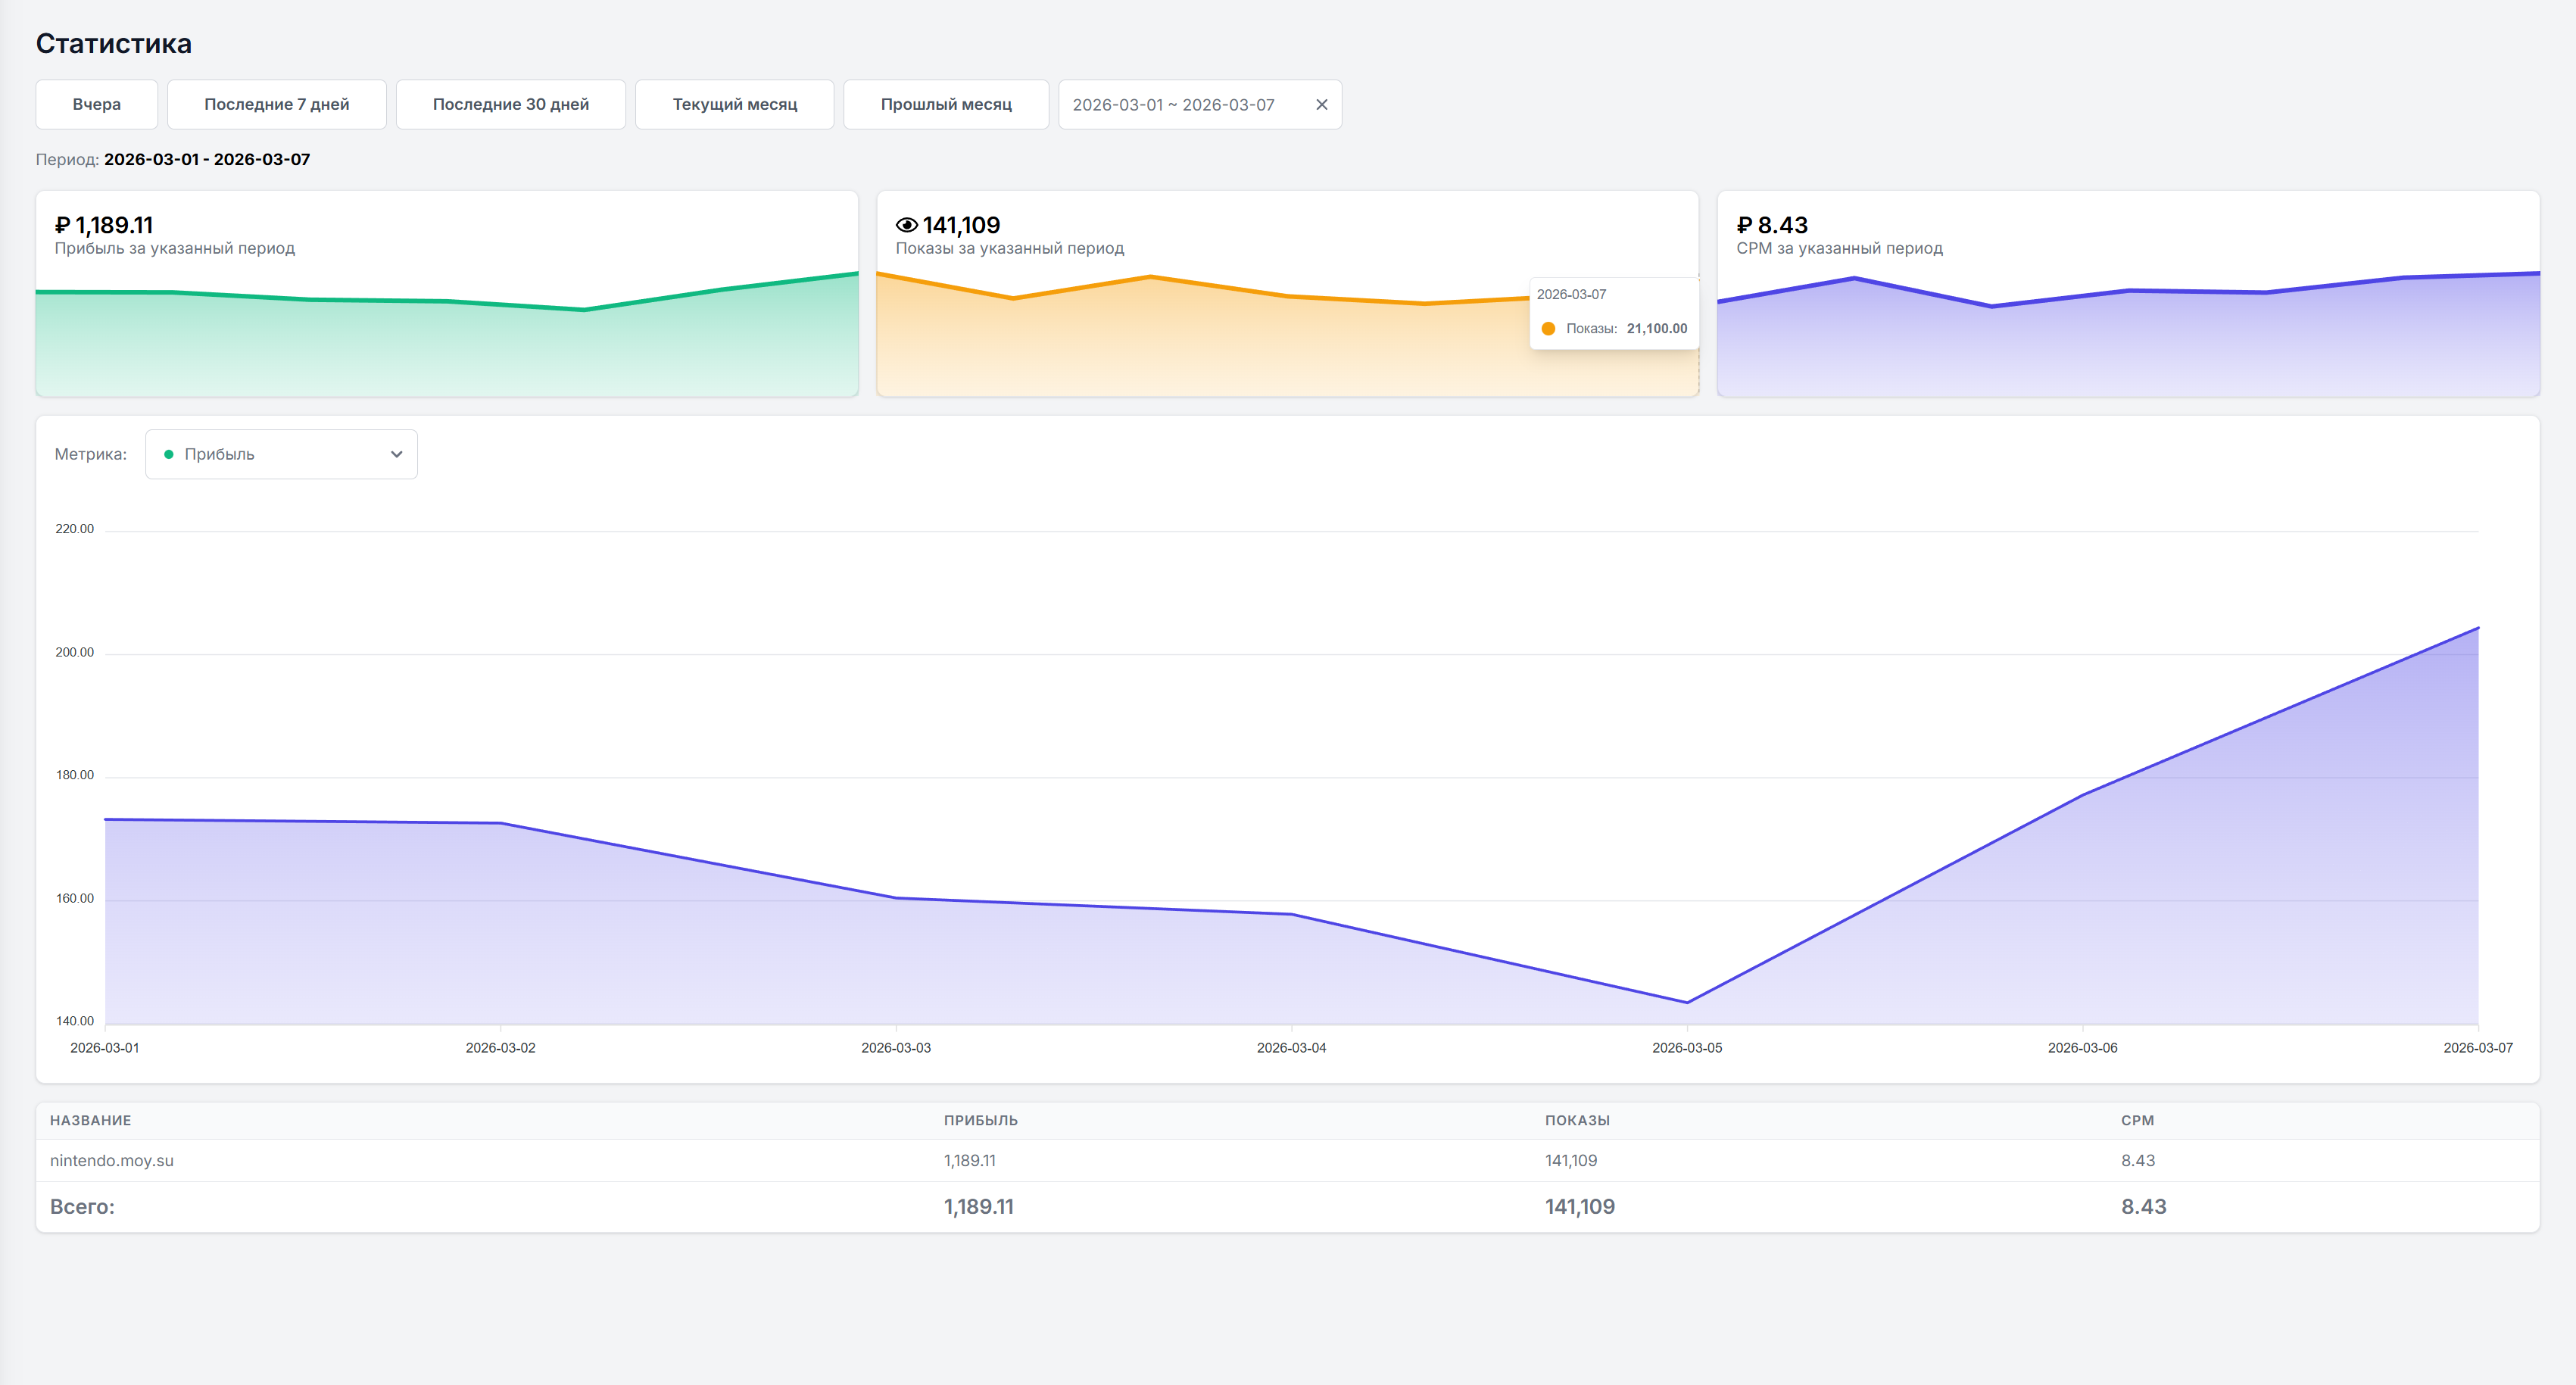Select the Вчера period filter
This screenshot has width=2576, height=1385.
click(96, 105)
